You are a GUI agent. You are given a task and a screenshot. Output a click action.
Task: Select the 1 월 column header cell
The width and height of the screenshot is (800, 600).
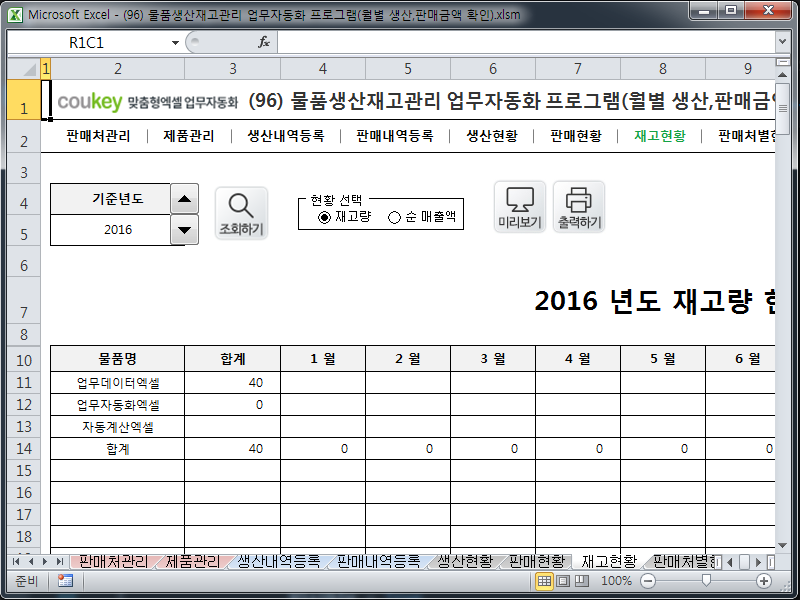(323, 359)
